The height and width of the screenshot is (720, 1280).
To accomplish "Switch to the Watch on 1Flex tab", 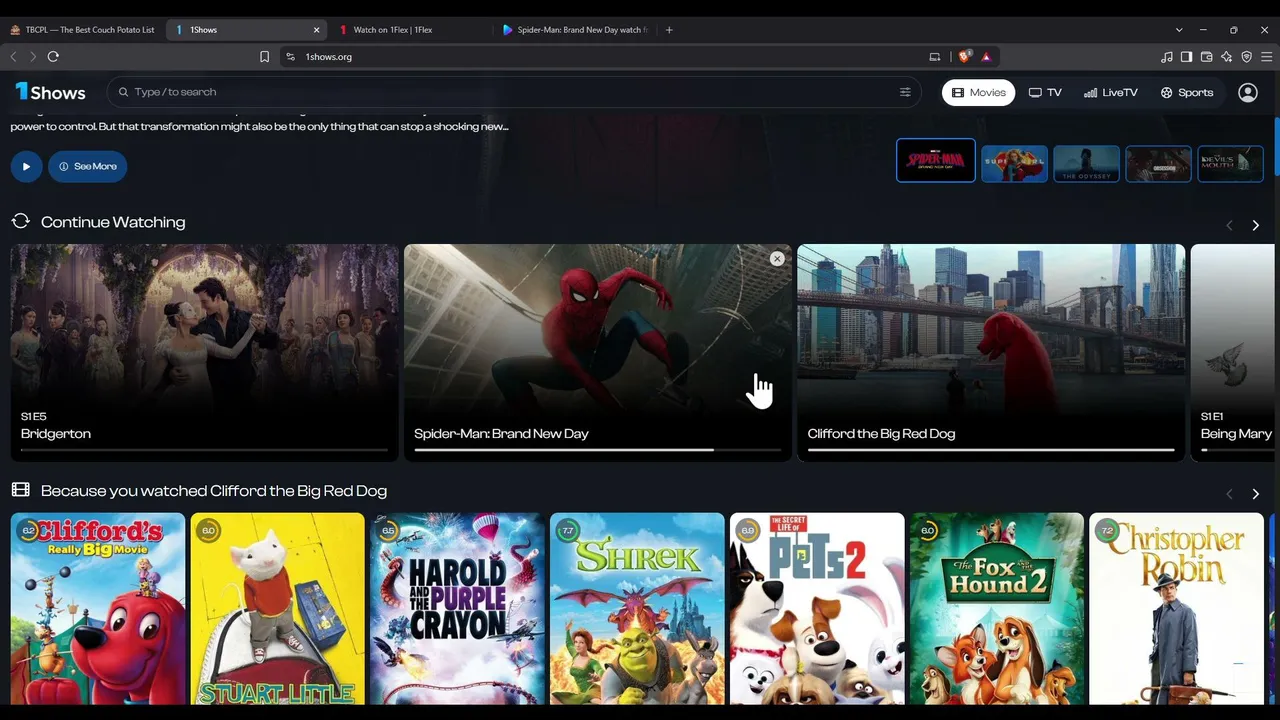I will point(410,30).
